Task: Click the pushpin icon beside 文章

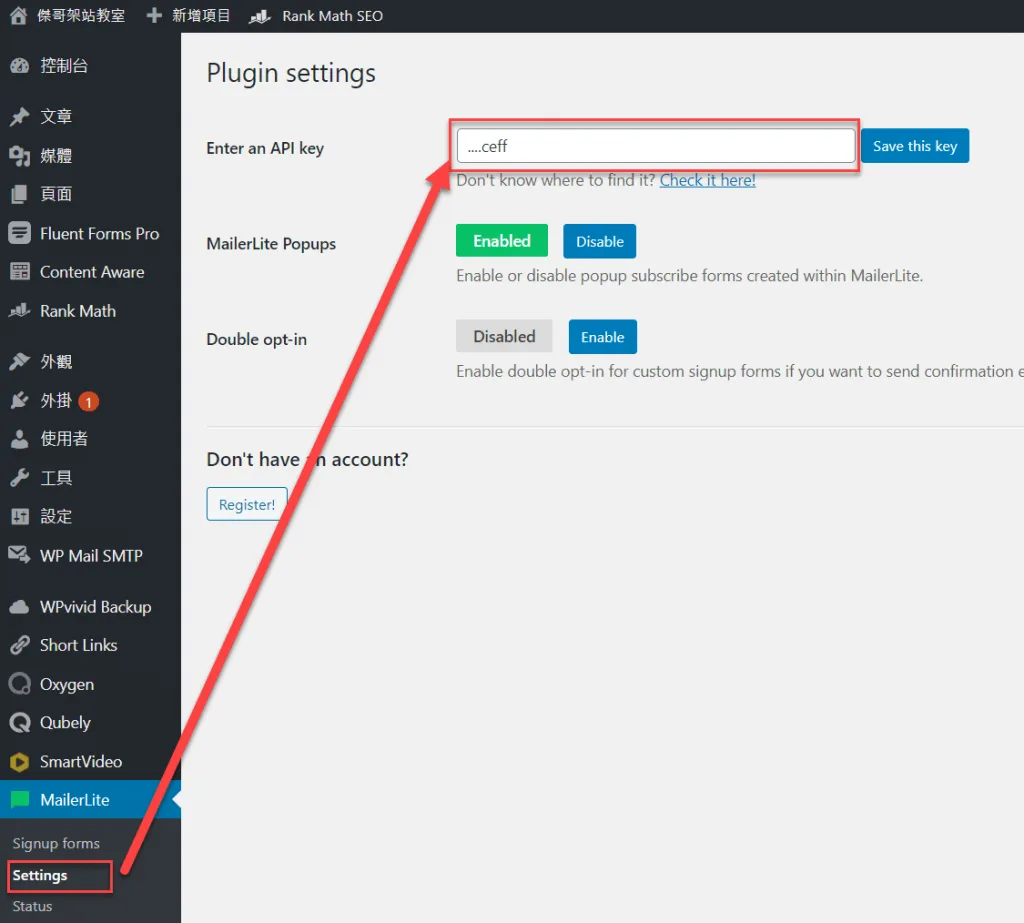Action: coord(19,117)
